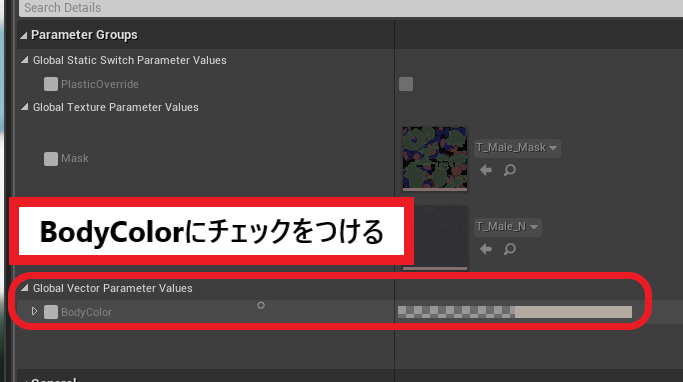The height and width of the screenshot is (382, 683).
Task: Browse to T_Male_Mask in Content Browser
Action: tap(510, 170)
